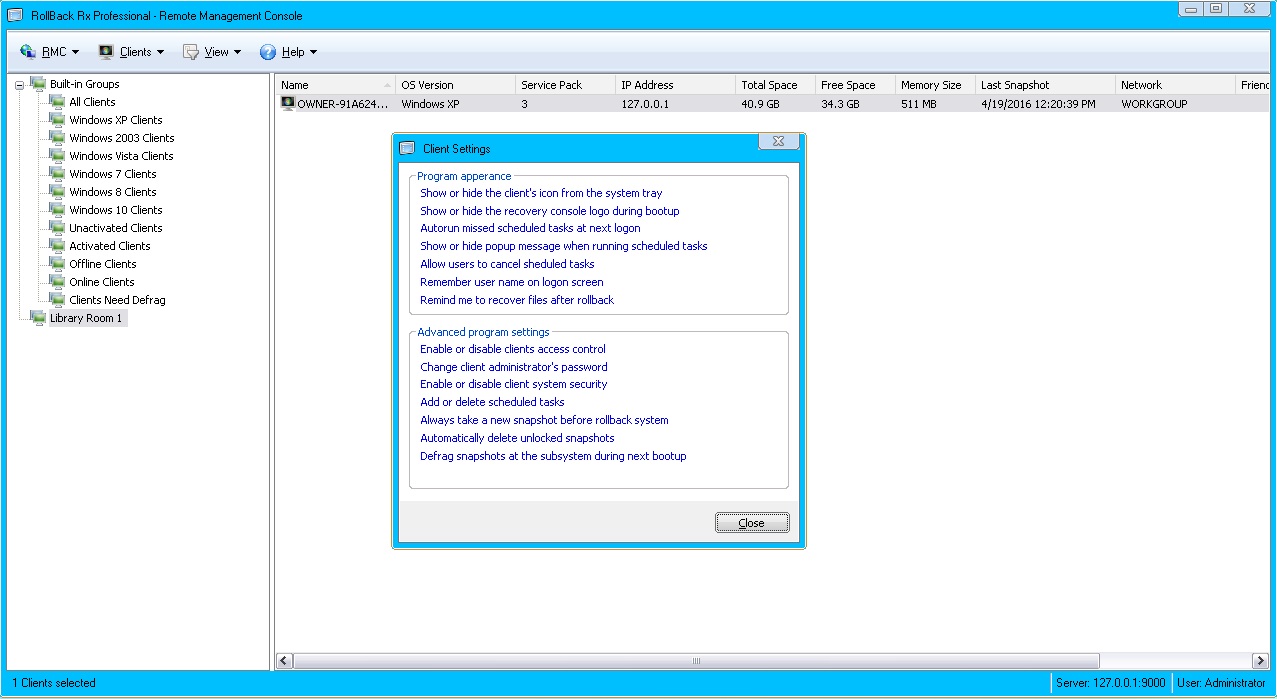This screenshot has width=1277, height=699.
Task: Click the OWNER-91A624 client computer icon
Action: 288,103
